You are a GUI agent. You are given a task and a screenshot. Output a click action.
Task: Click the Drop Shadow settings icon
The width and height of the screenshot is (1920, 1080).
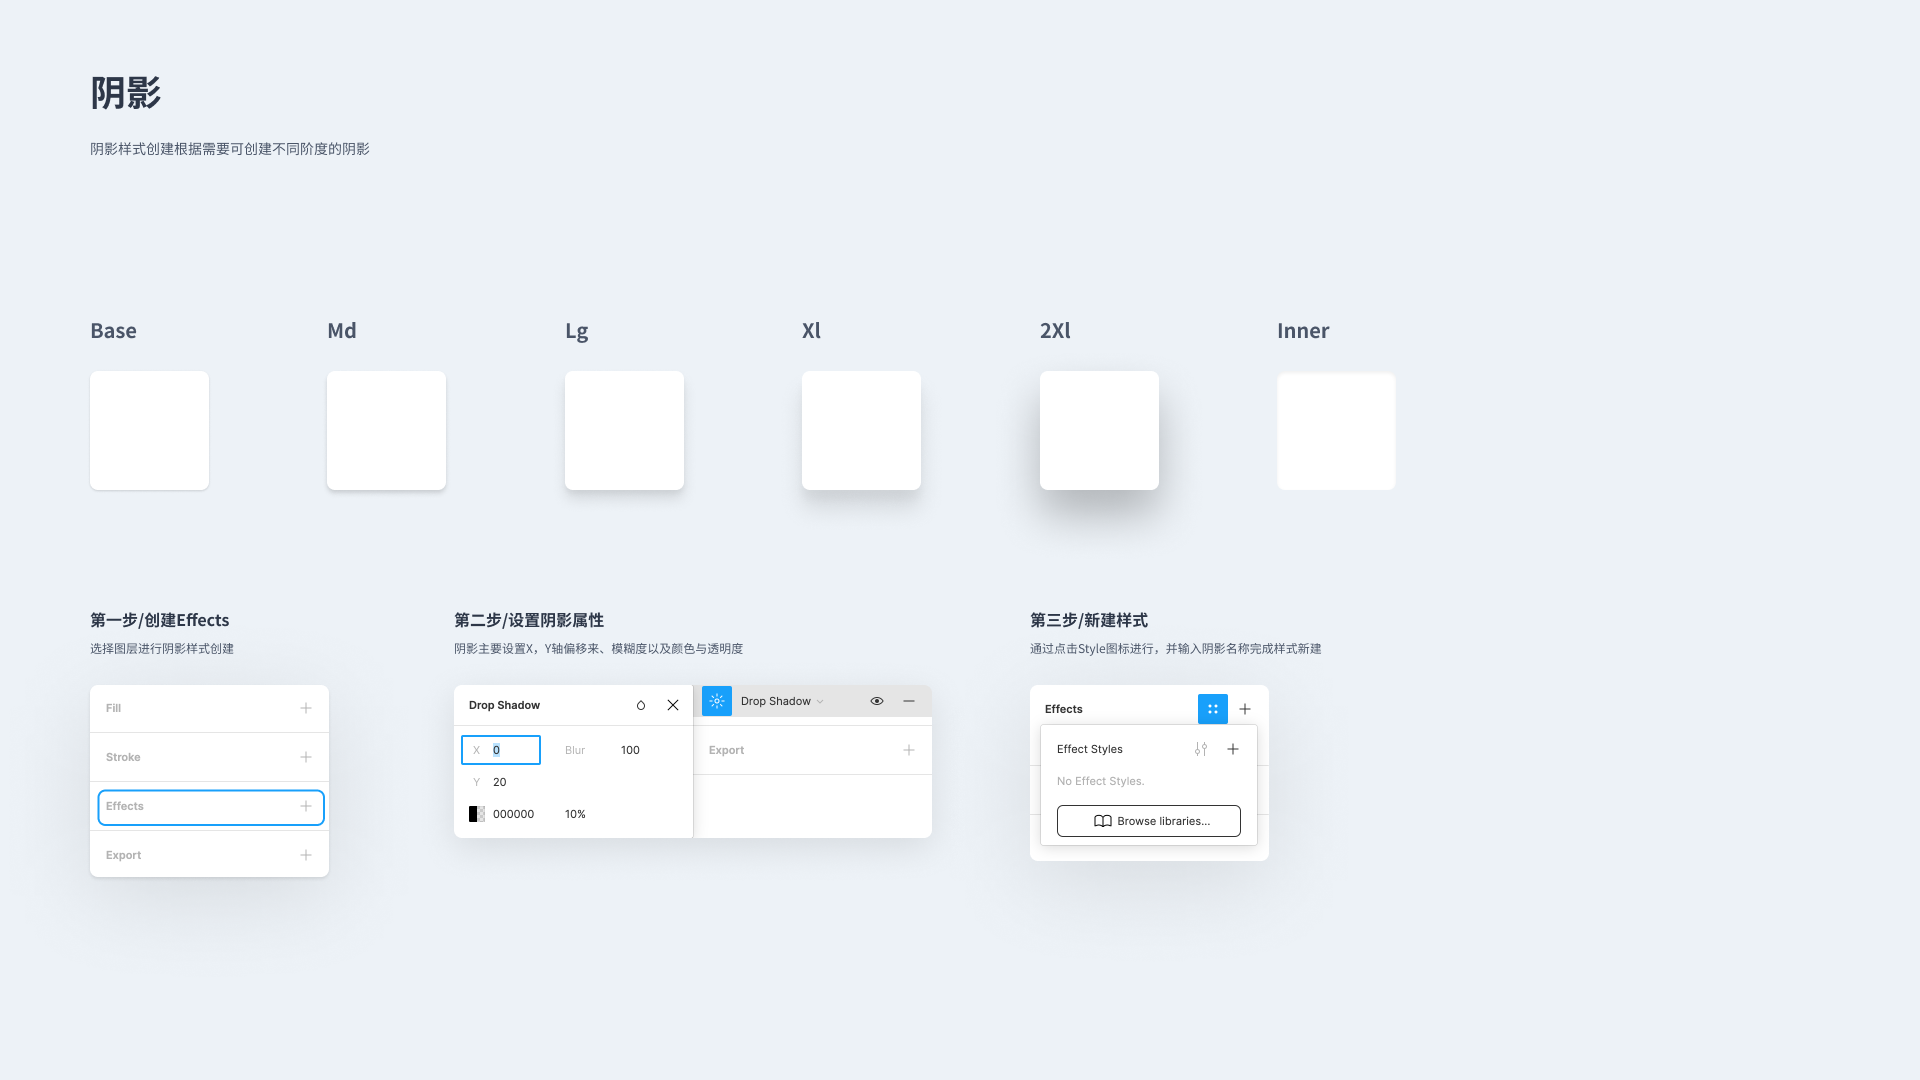click(x=716, y=700)
